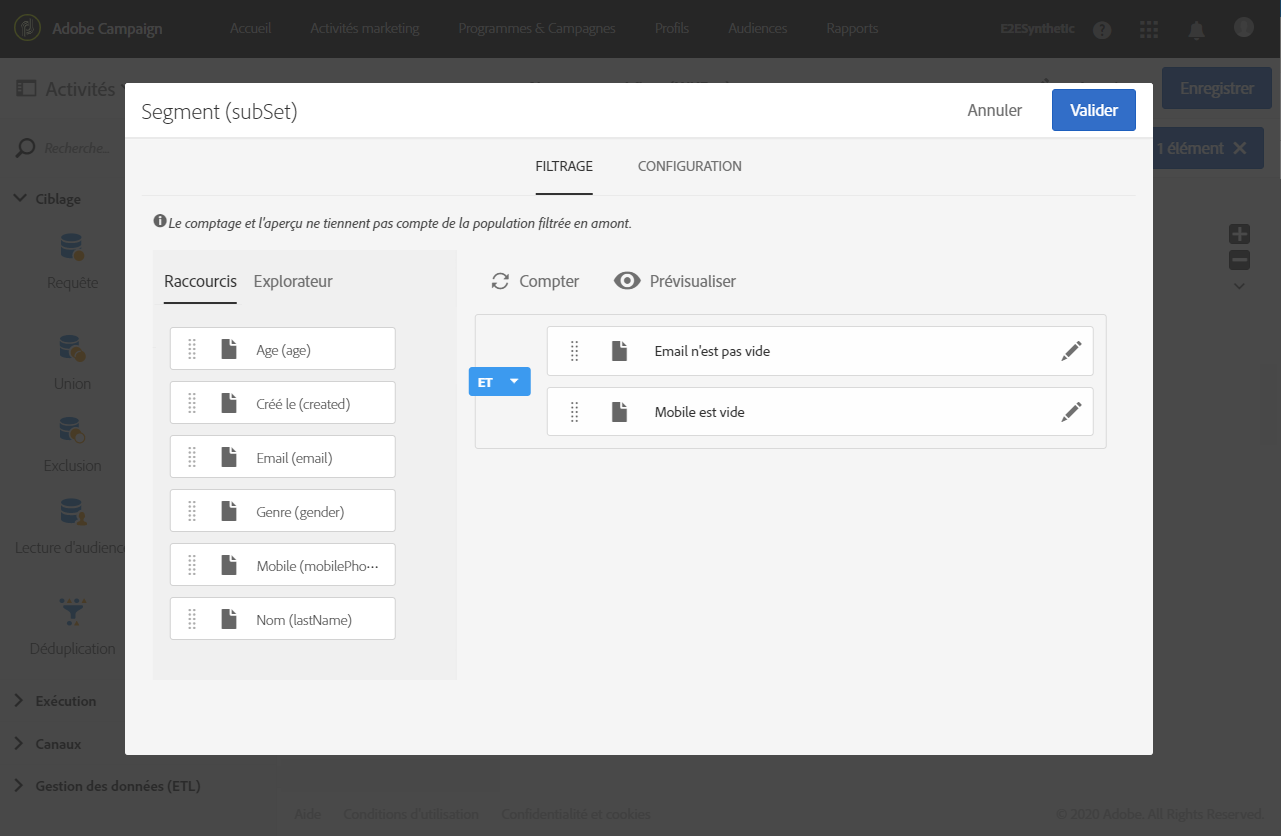1281x836 pixels.
Task: Select the Genre (gender) file icon
Action: (229, 511)
